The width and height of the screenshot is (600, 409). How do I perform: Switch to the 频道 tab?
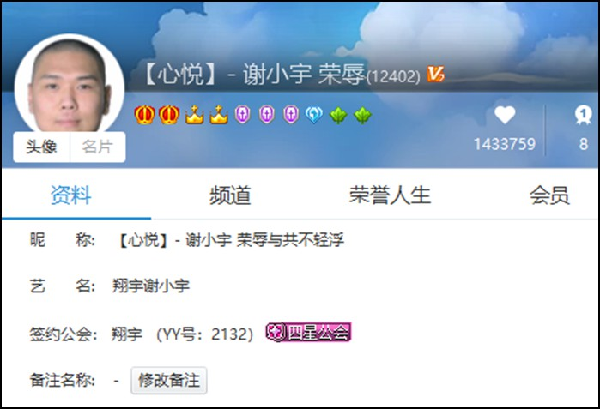[230, 195]
